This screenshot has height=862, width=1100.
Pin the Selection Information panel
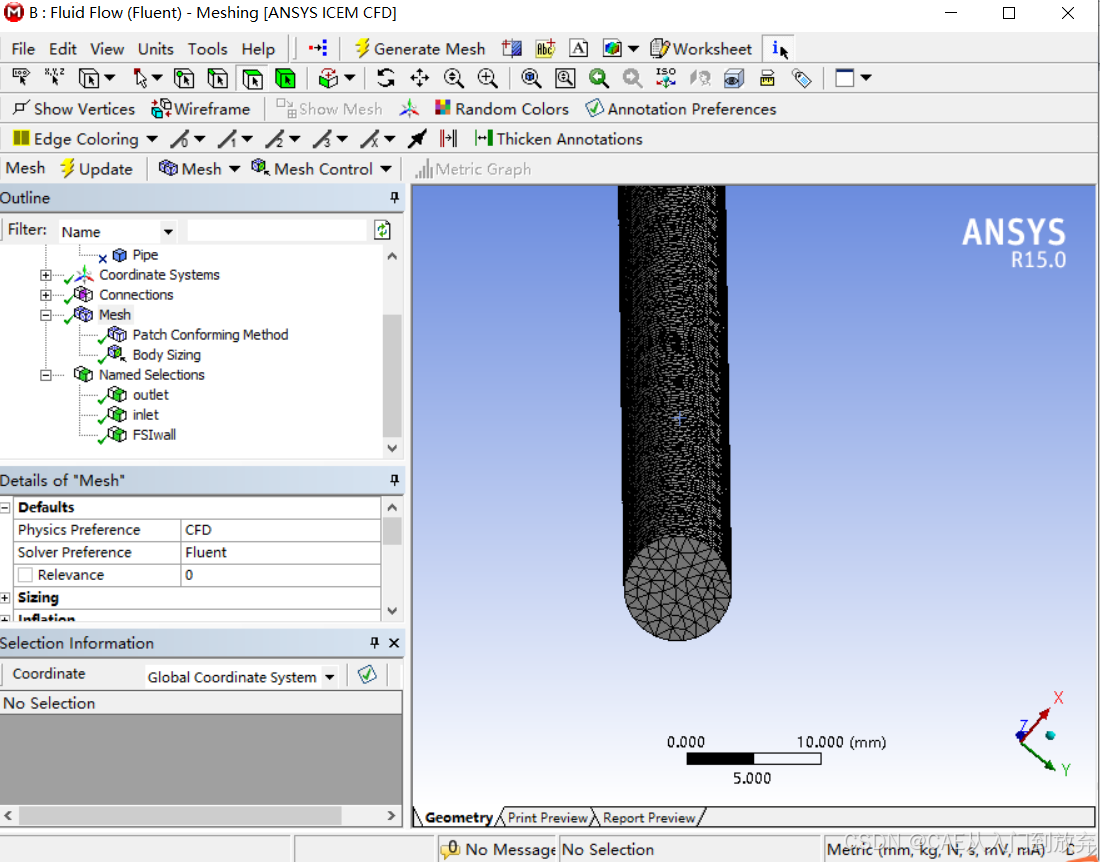tap(374, 642)
